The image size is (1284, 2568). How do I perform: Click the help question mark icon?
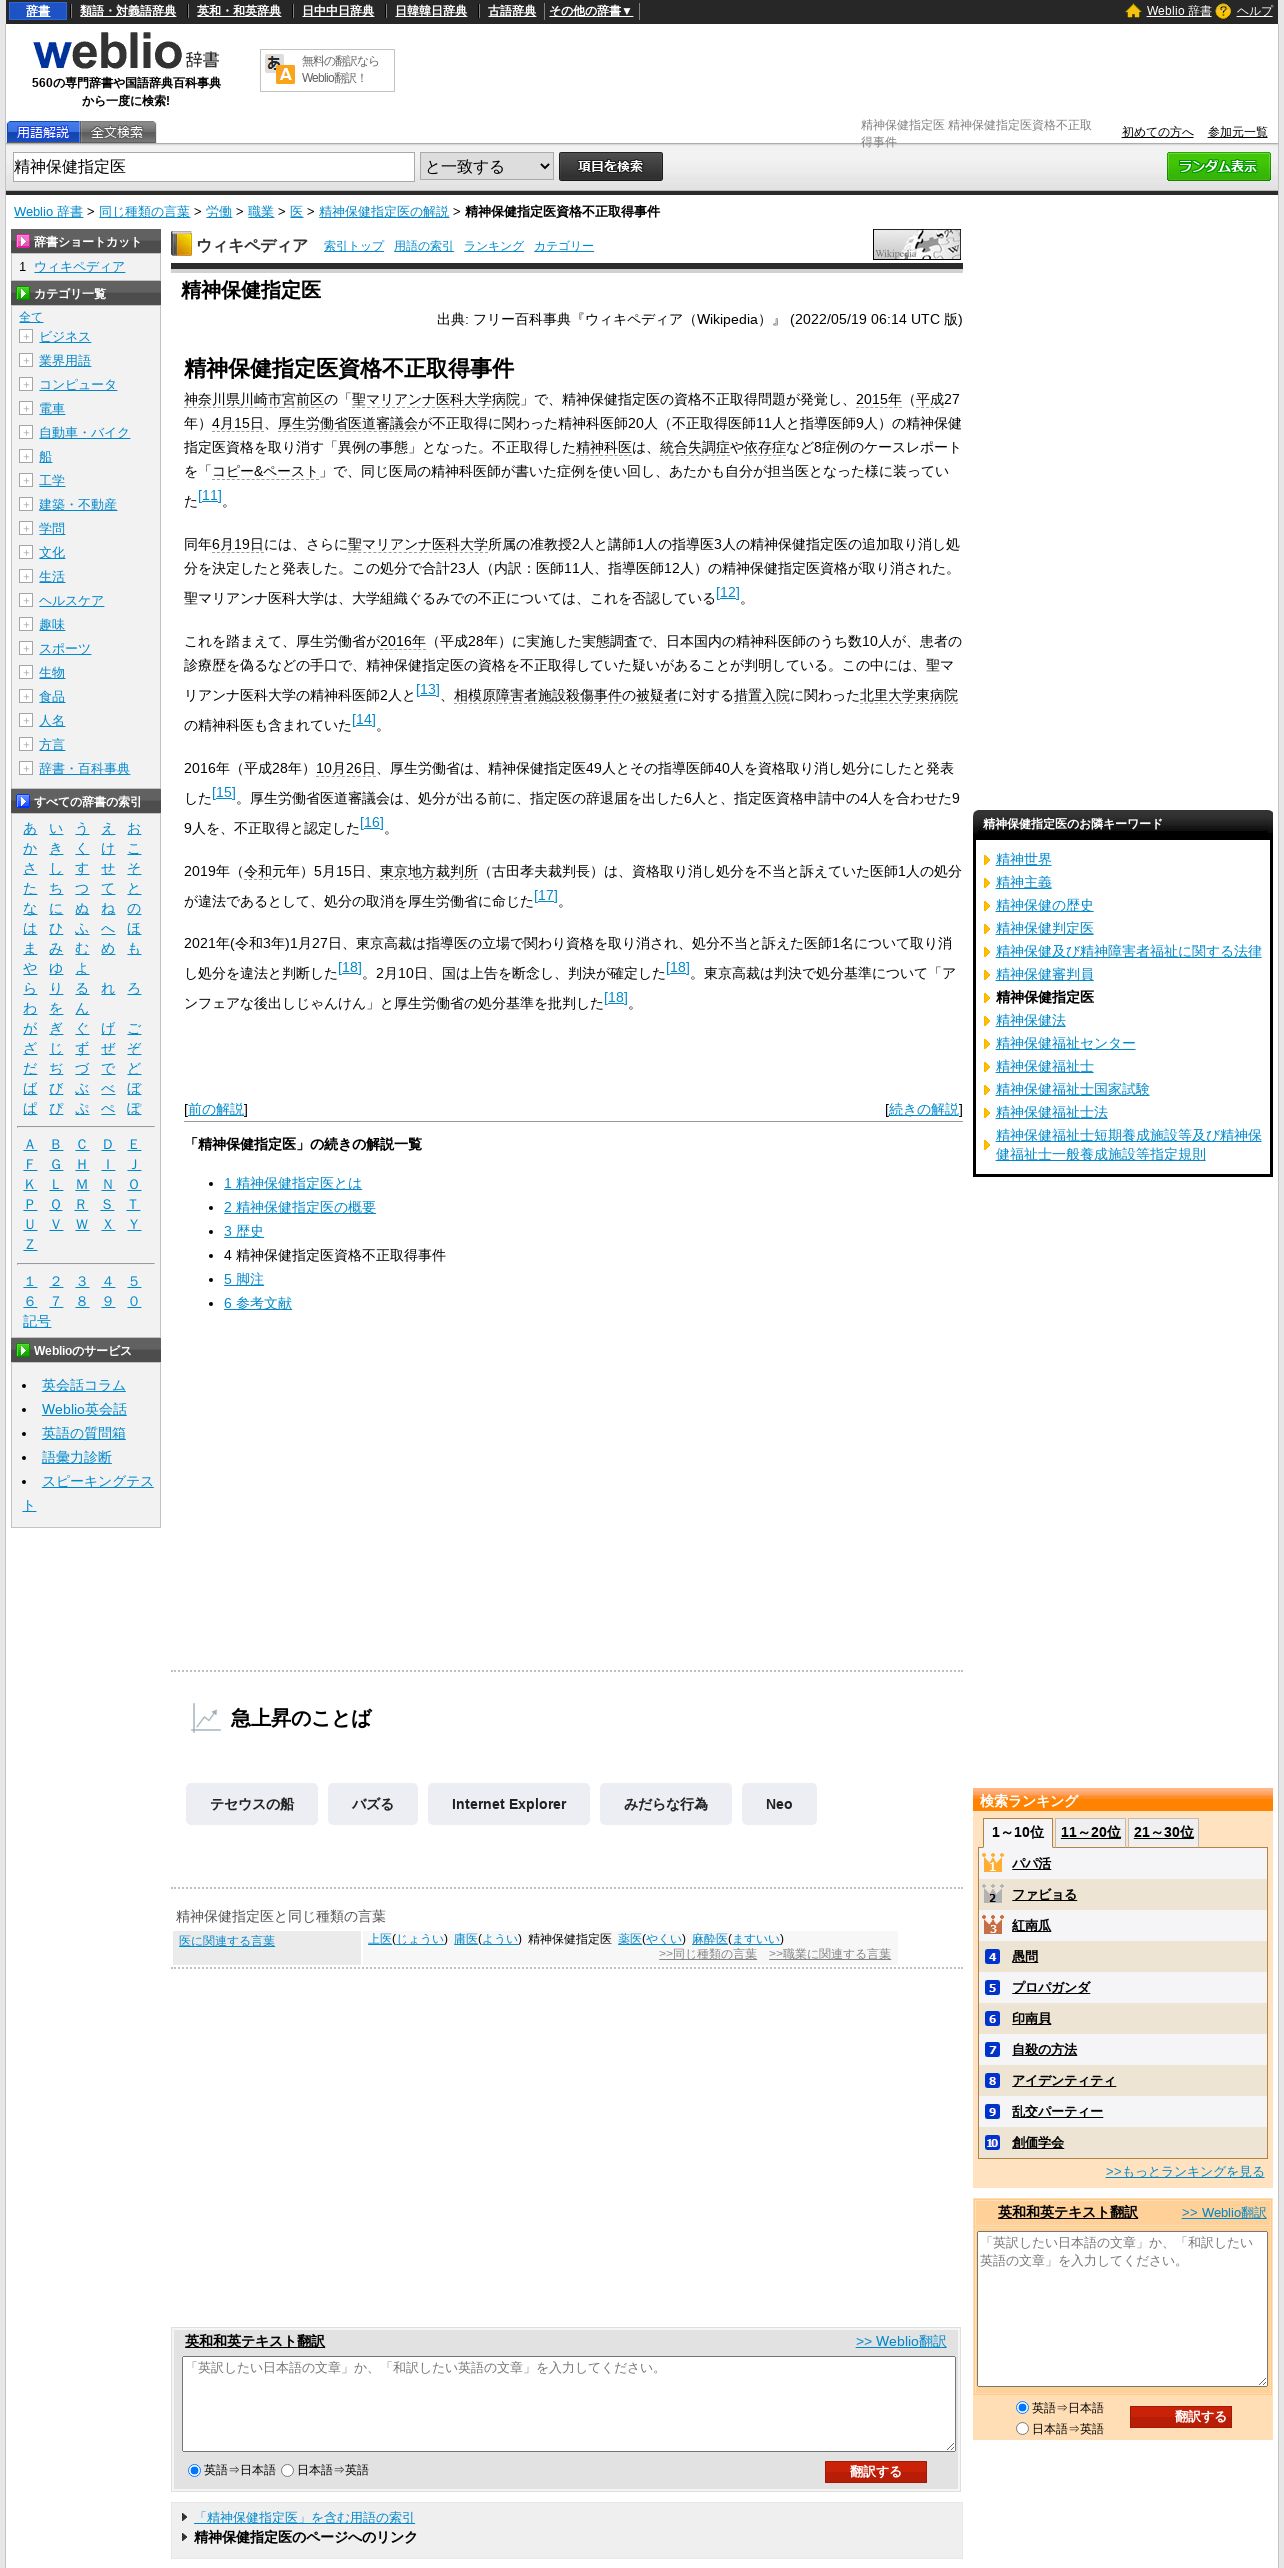pos(1223,11)
